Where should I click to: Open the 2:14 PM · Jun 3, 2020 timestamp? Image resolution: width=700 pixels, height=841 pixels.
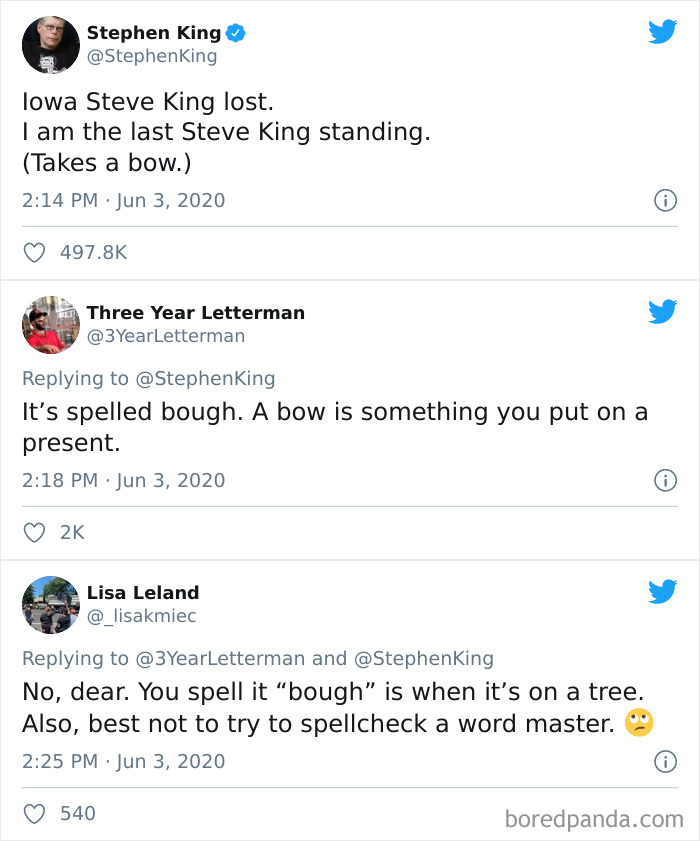123,200
